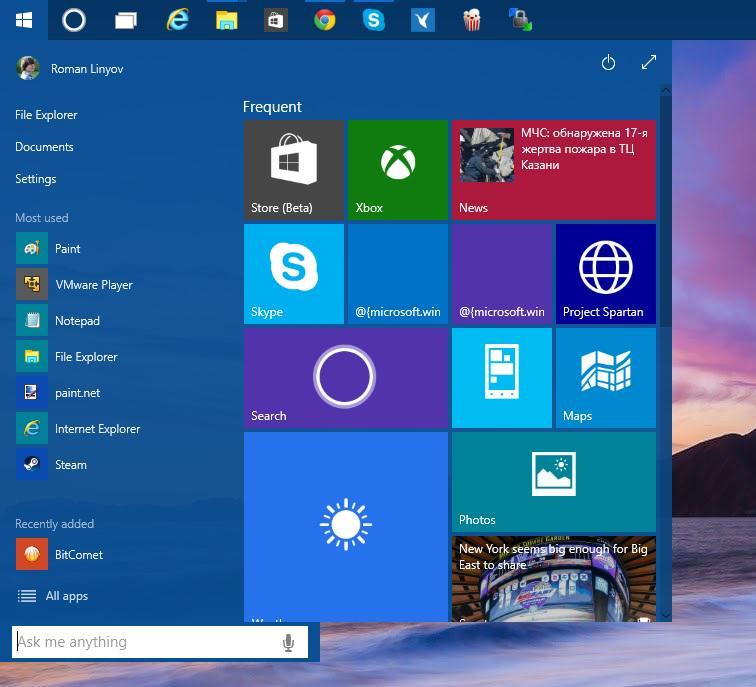Open the purple @{microsoft.win tile
Viewport: 756px width, 687px height.
point(501,274)
